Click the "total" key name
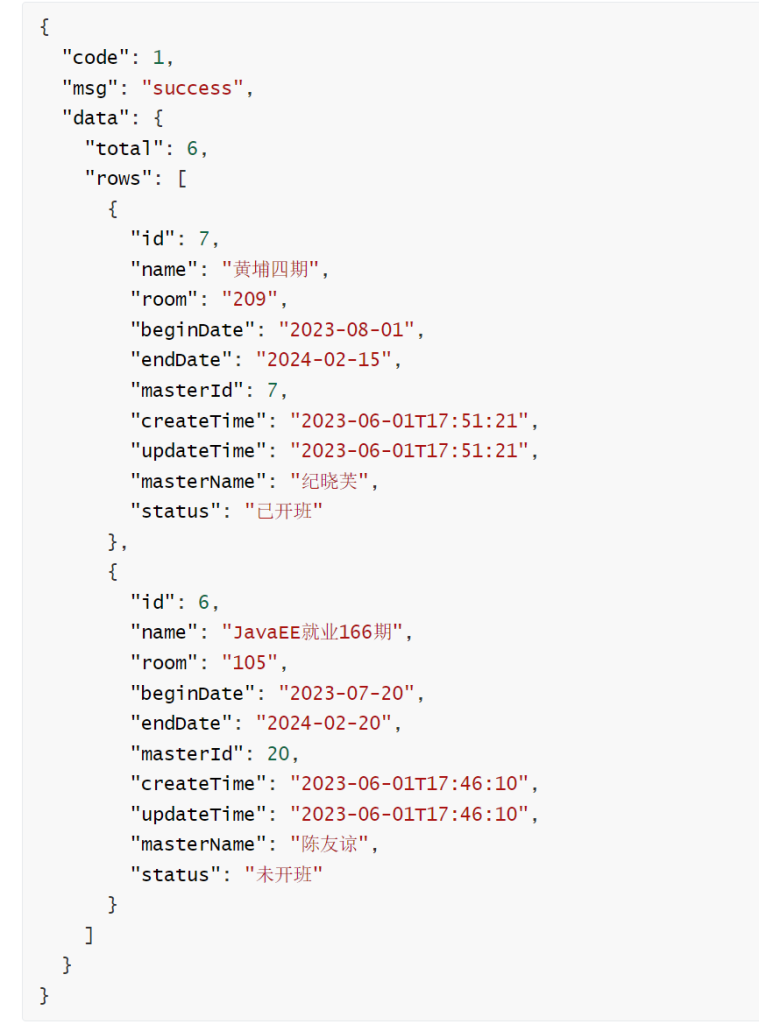759x1024 pixels. (x=123, y=148)
